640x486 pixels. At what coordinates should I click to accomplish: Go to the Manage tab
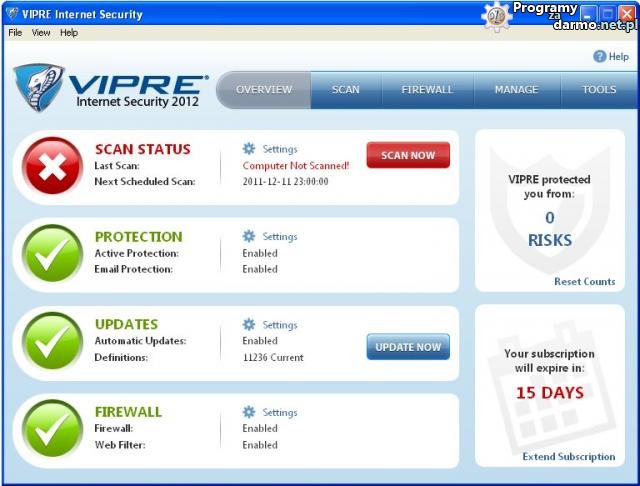[x=516, y=90]
